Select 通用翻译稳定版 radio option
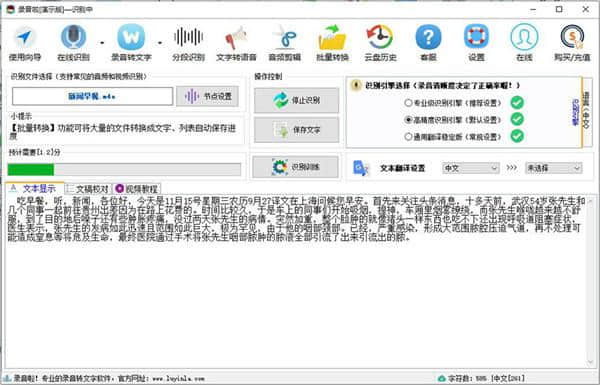 click(x=408, y=137)
